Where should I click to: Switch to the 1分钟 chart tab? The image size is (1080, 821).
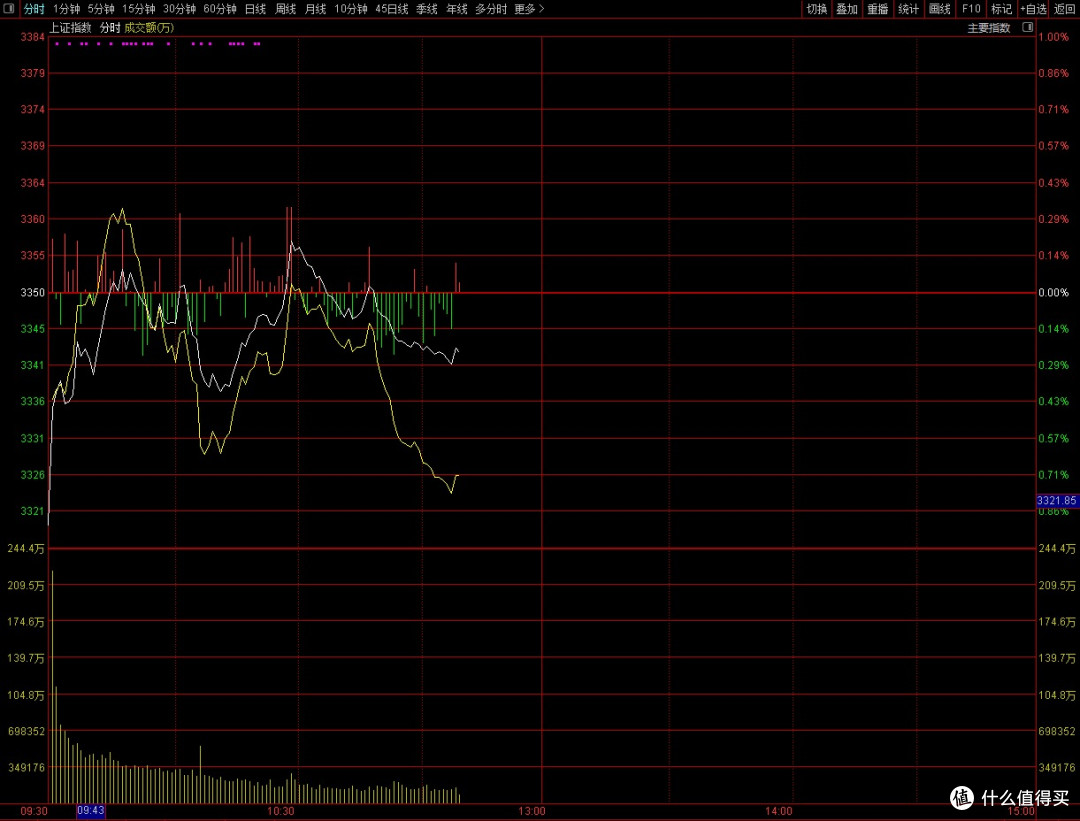[66, 9]
